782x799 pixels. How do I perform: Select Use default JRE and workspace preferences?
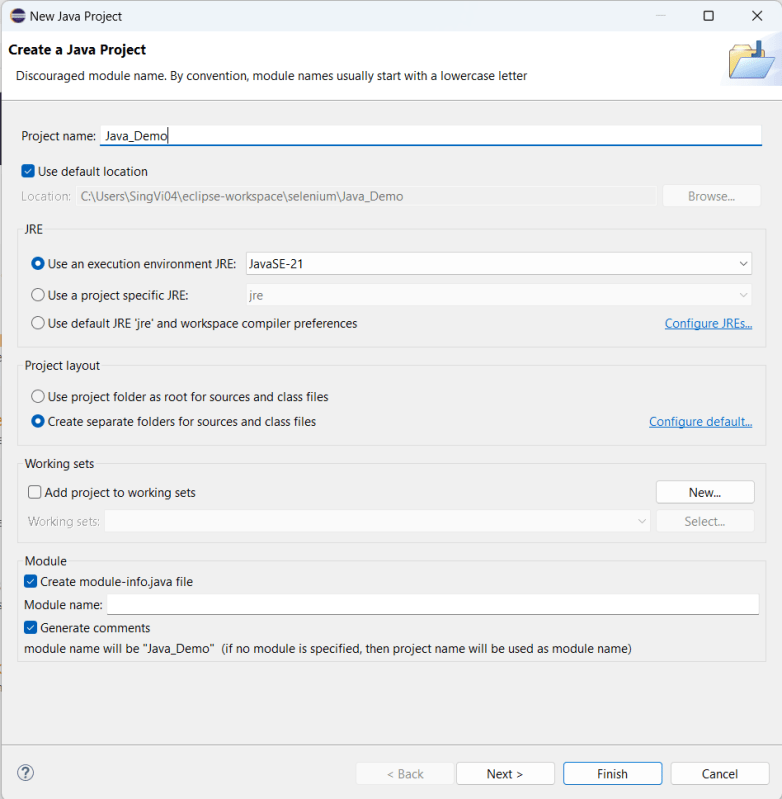38,323
